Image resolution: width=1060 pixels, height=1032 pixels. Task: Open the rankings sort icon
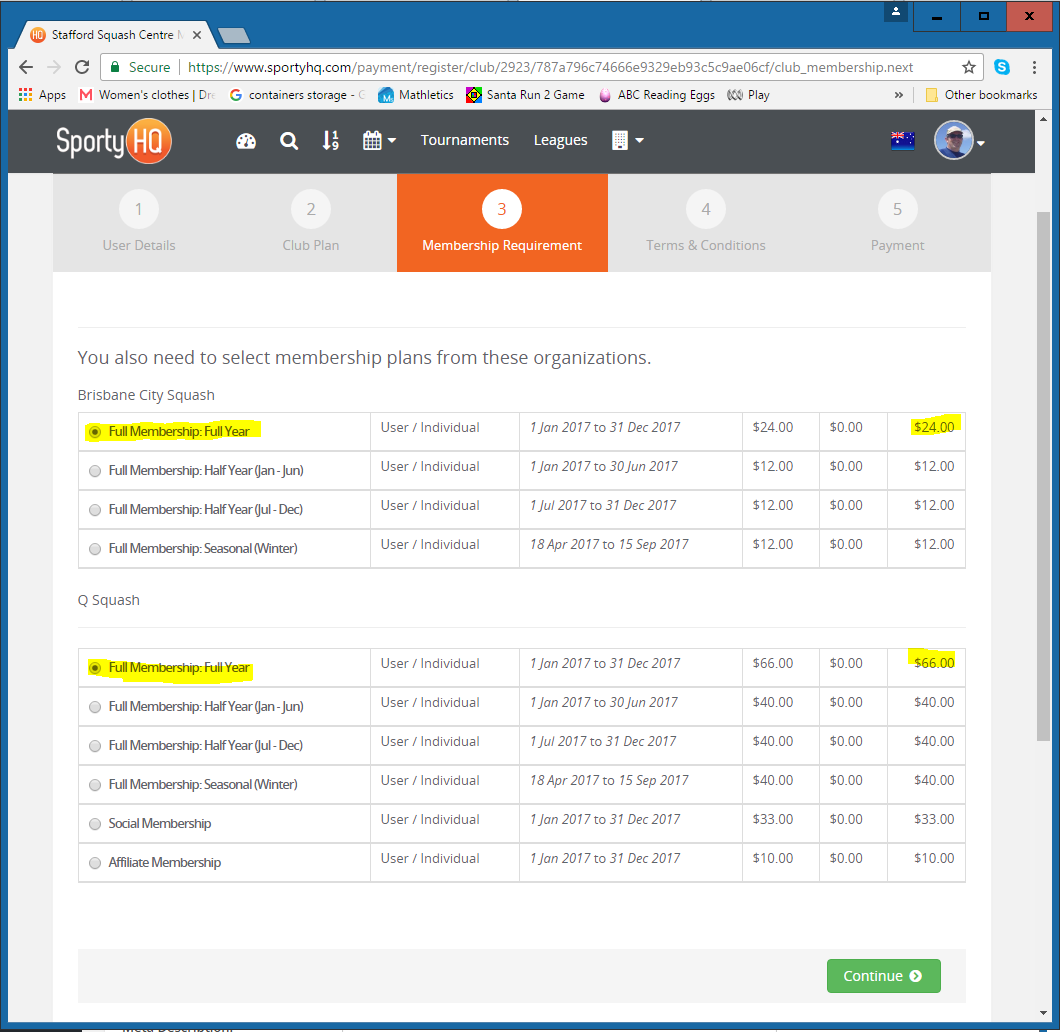(331, 141)
